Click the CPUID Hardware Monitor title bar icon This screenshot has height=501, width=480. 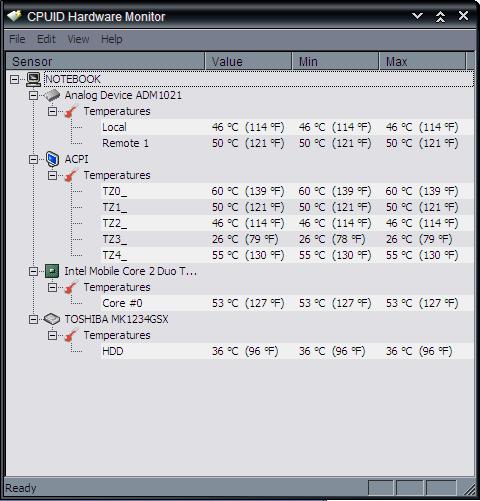tap(14, 16)
